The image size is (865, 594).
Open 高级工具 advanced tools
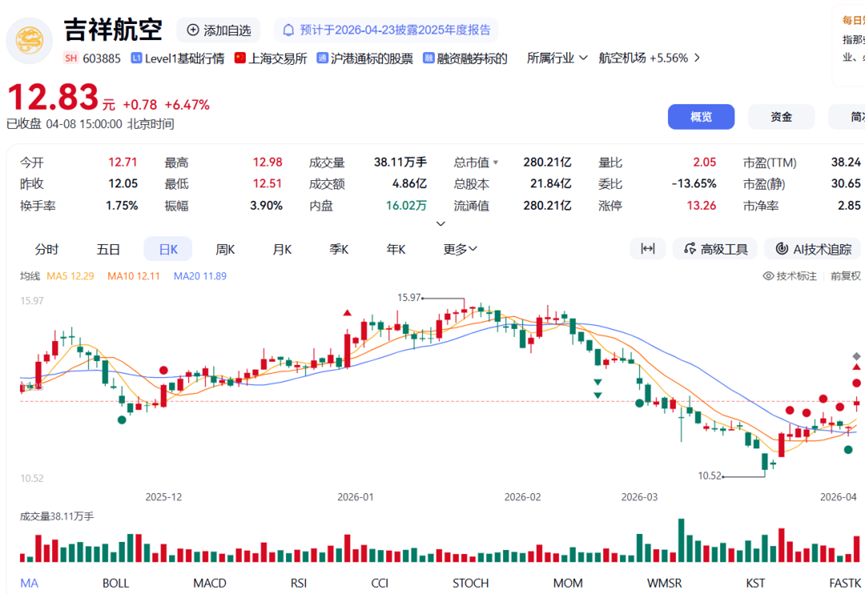click(x=715, y=249)
